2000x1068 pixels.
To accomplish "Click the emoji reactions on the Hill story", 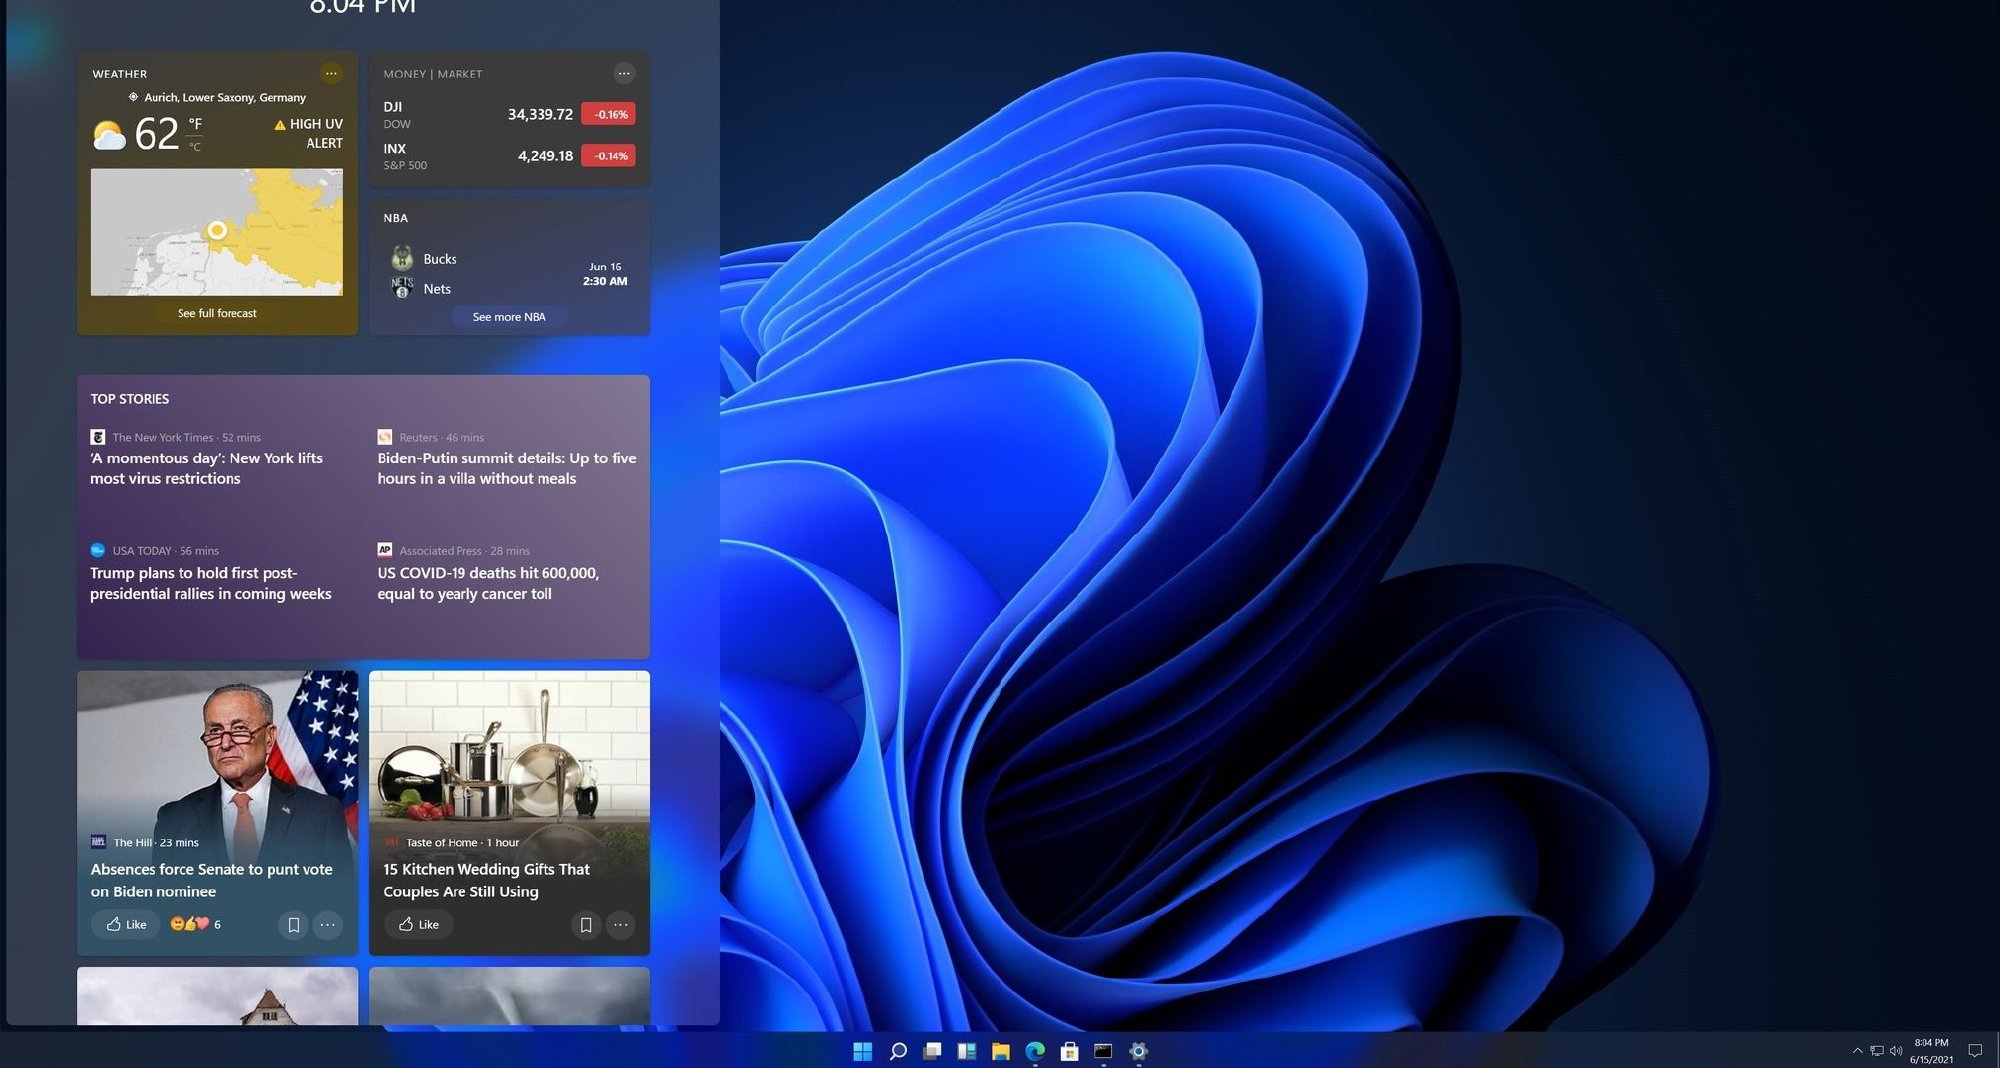I will (193, 924).
